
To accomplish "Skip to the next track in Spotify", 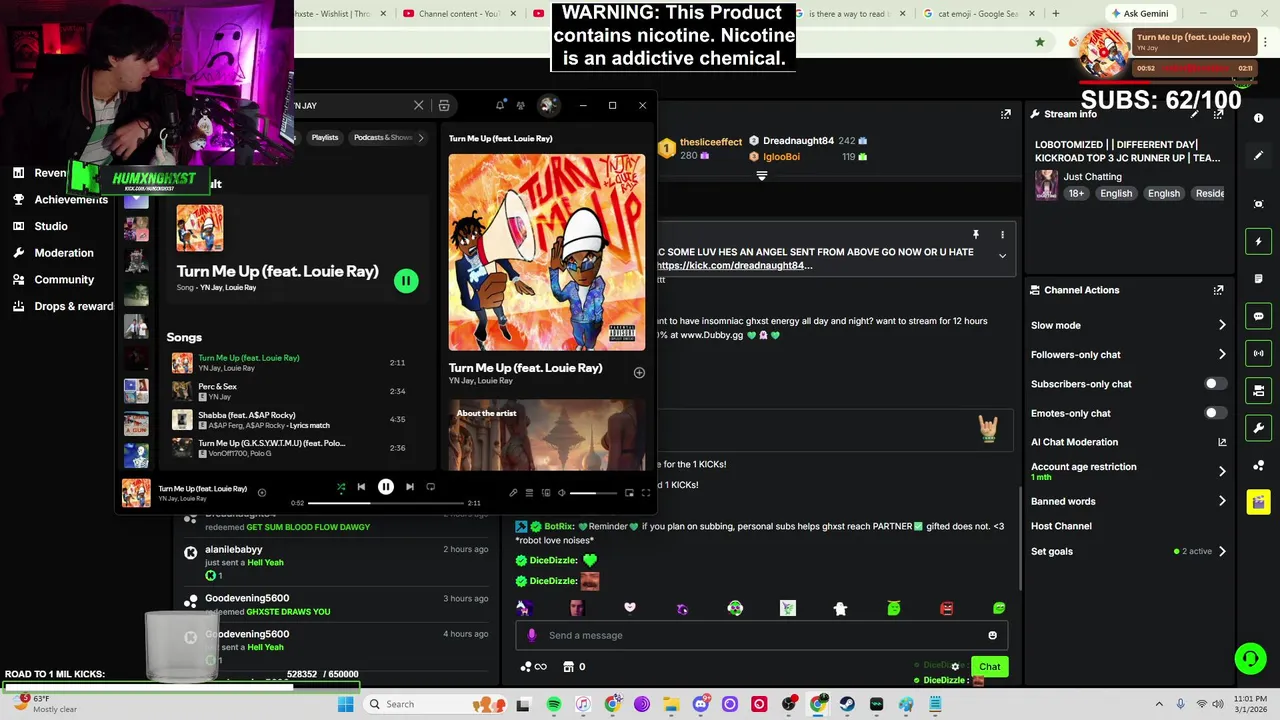I will [410, 487].
